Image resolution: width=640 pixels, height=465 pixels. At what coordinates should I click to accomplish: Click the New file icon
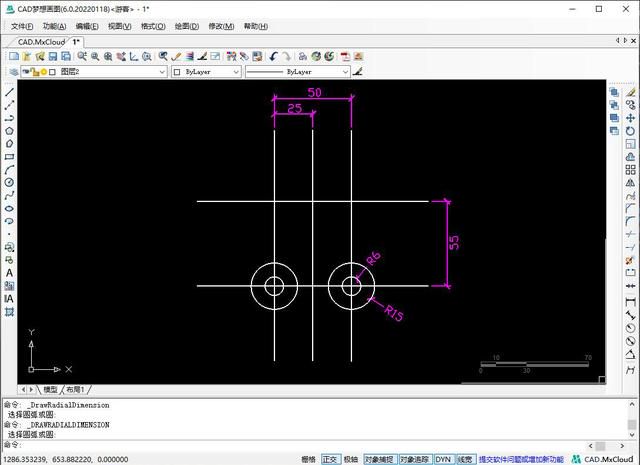14,56
